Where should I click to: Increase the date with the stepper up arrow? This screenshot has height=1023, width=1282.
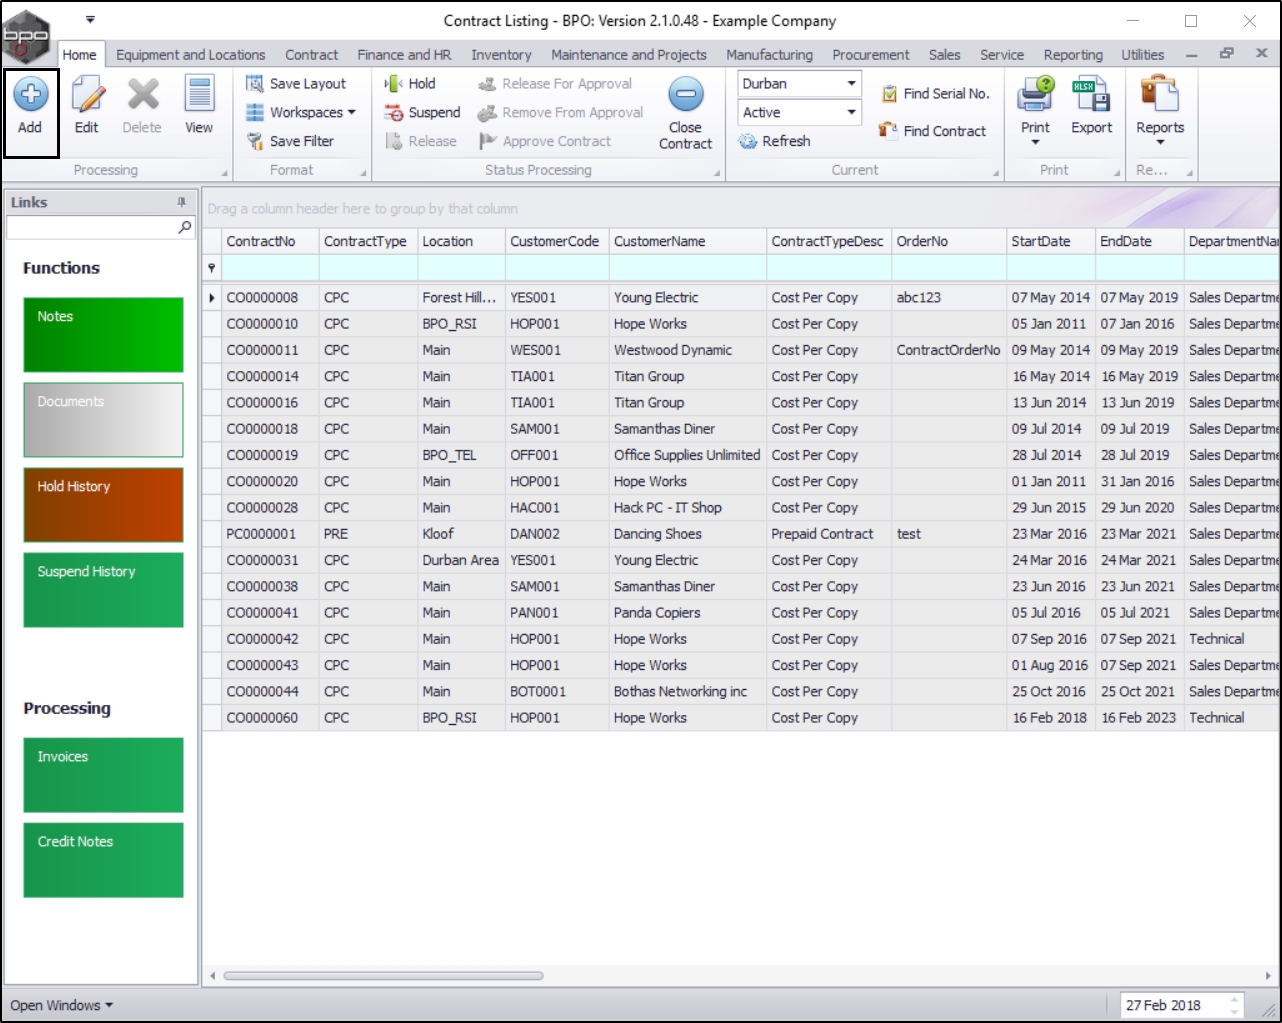pyautogui.click(x=1234, y=999)
